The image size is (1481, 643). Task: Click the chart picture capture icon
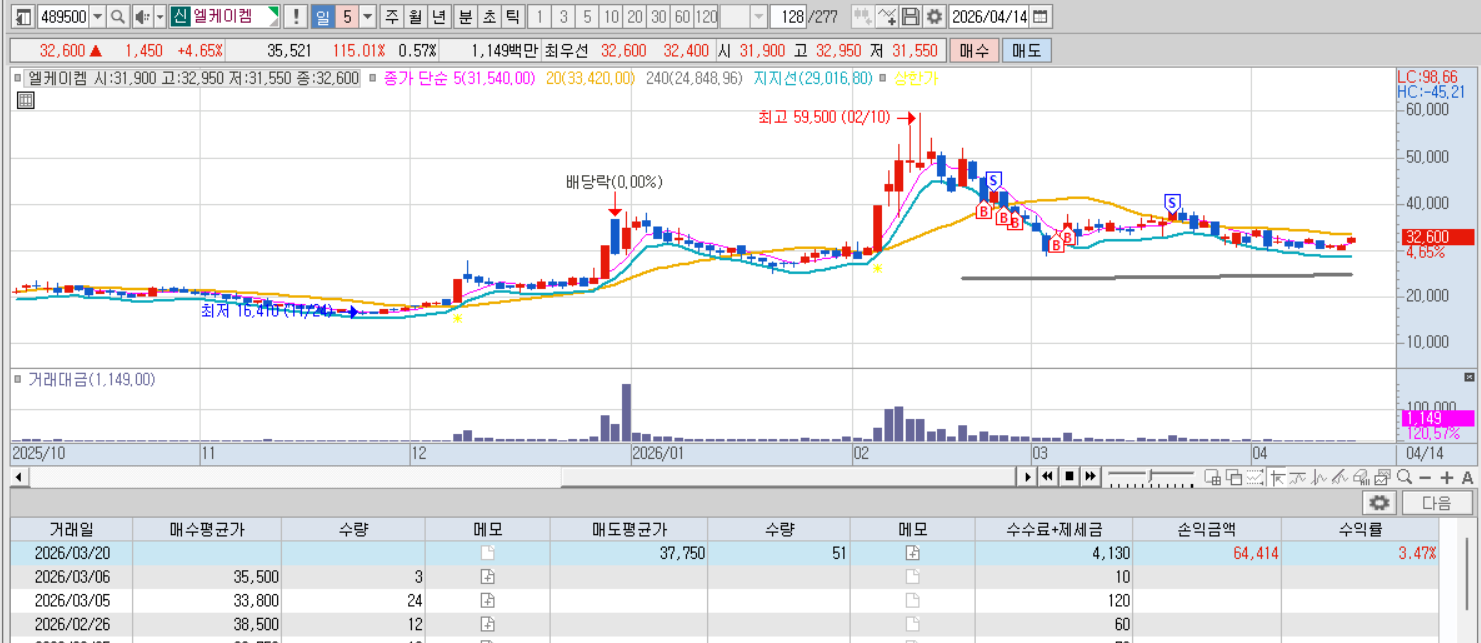coord(1383,477)
